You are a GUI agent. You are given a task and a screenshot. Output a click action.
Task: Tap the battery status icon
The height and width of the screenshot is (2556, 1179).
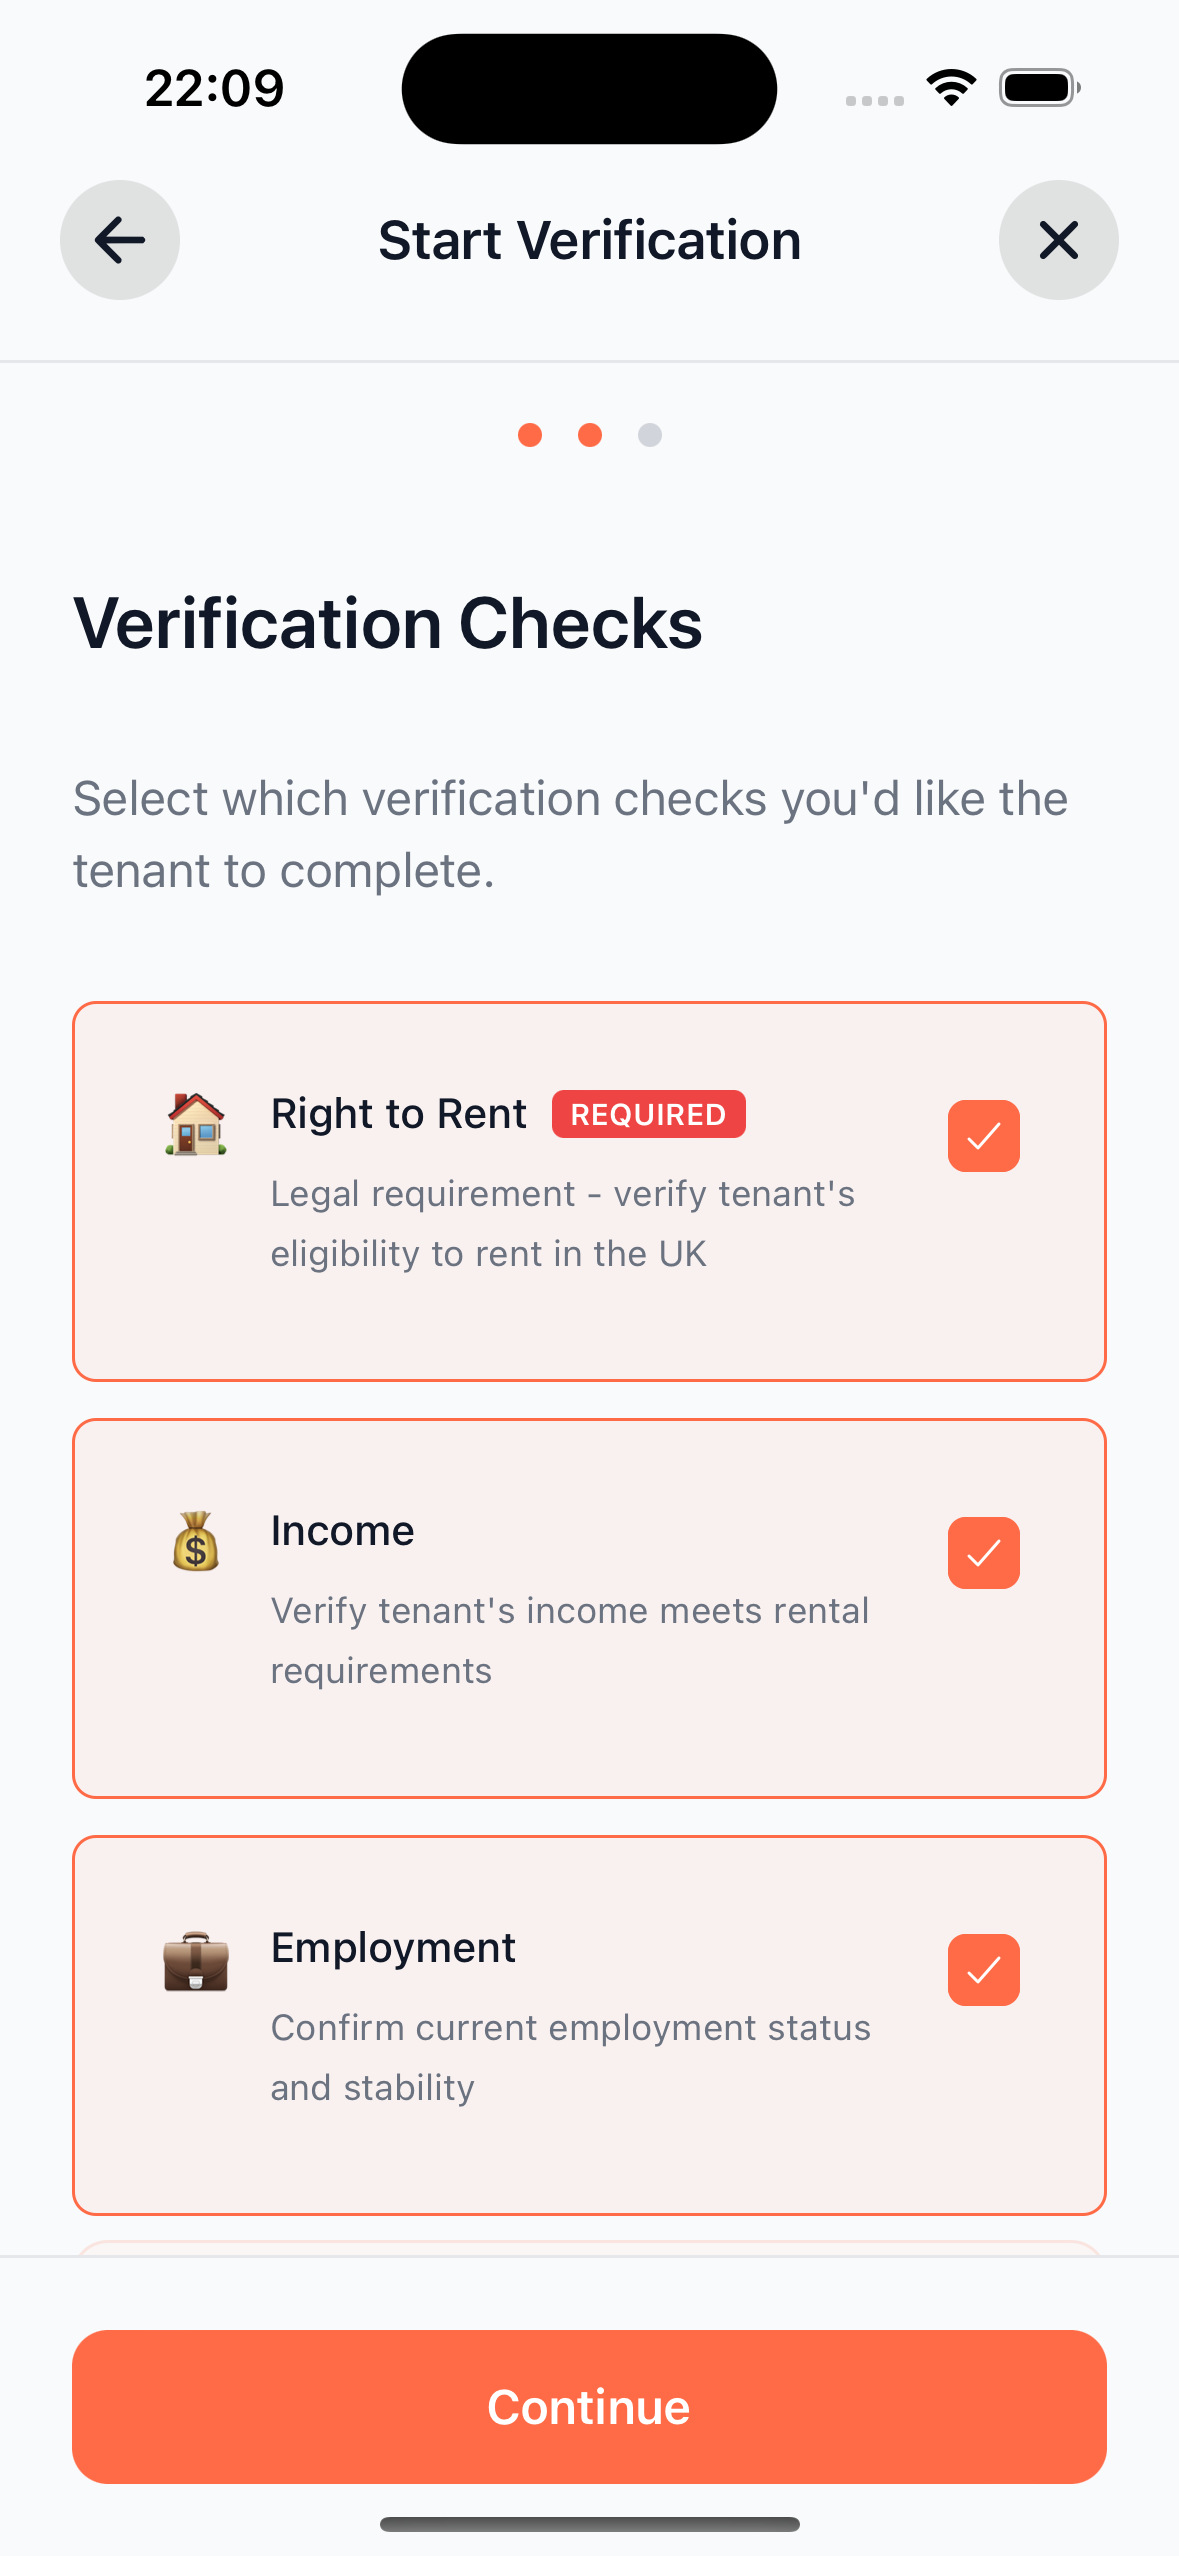(x=1040, y=88)
